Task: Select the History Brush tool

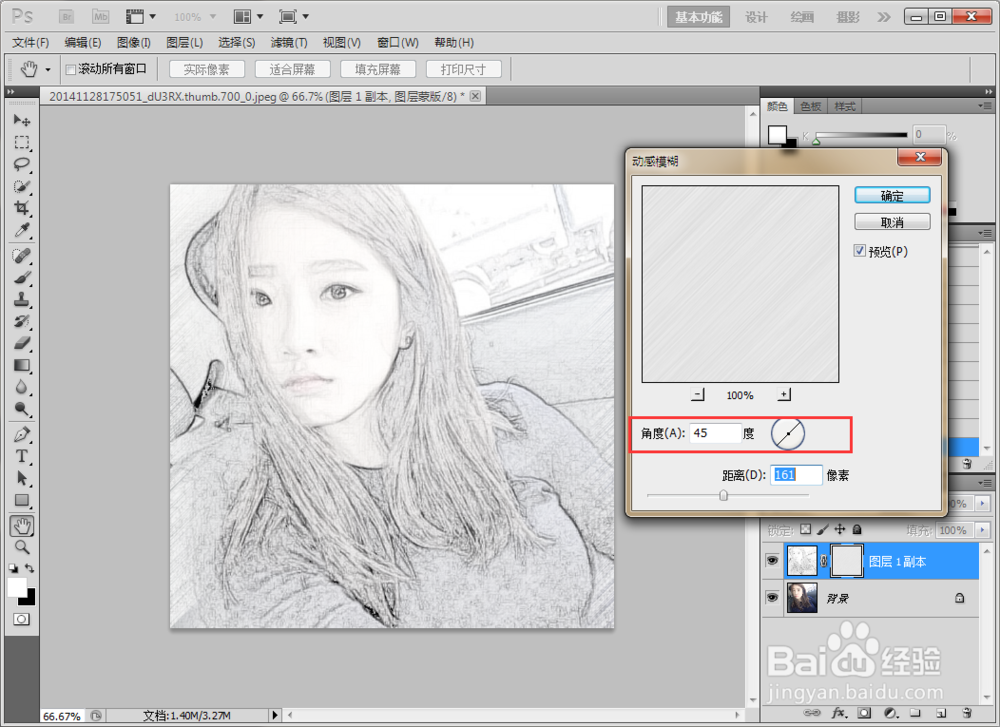Action: coord(22,322)
